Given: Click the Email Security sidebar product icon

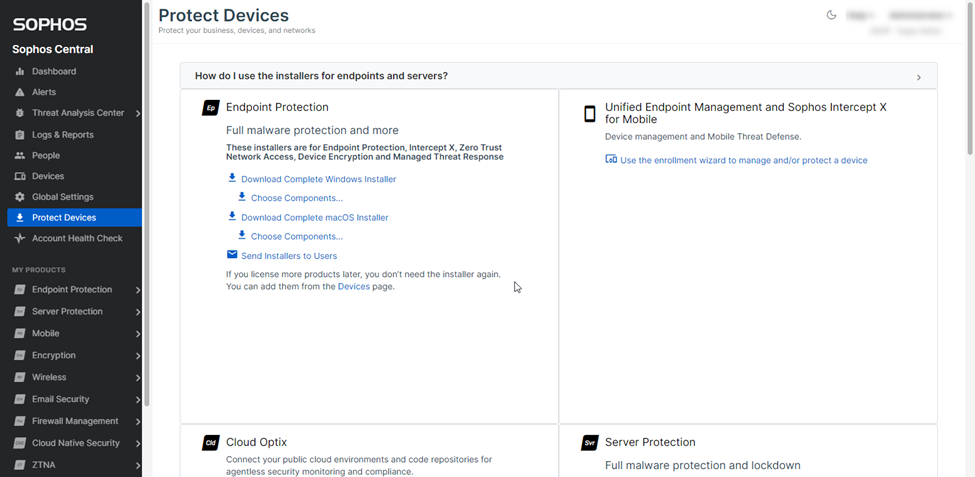Looking at the screenshot, I should point(20,399).
